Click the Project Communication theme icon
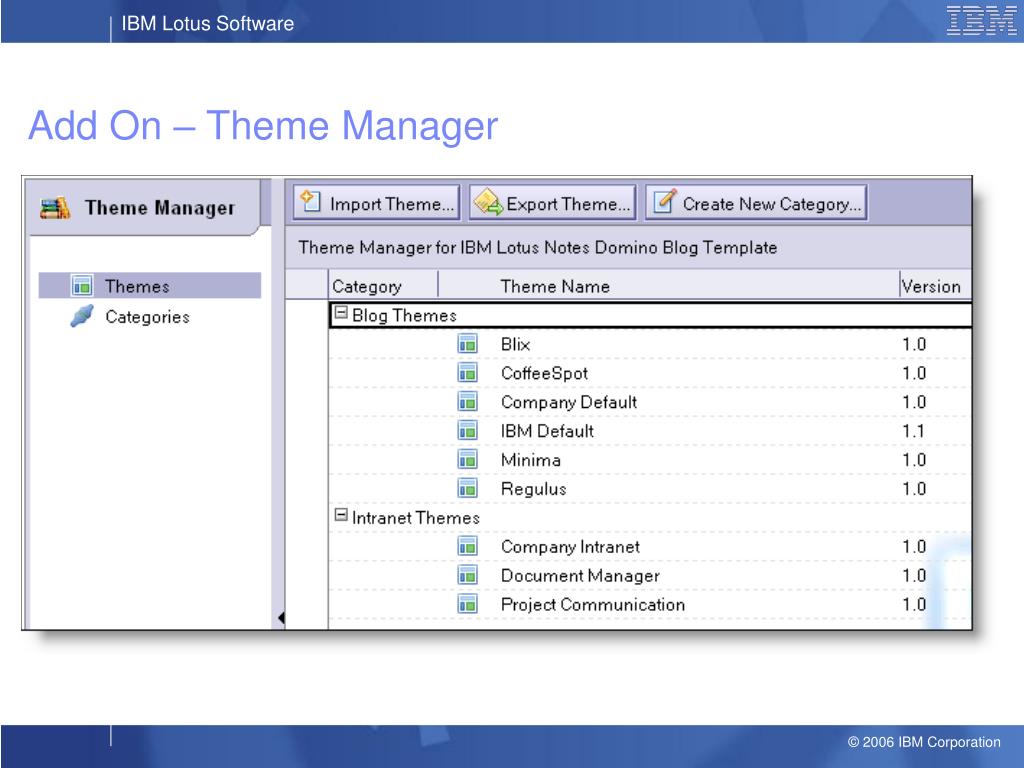 [468, 604]
